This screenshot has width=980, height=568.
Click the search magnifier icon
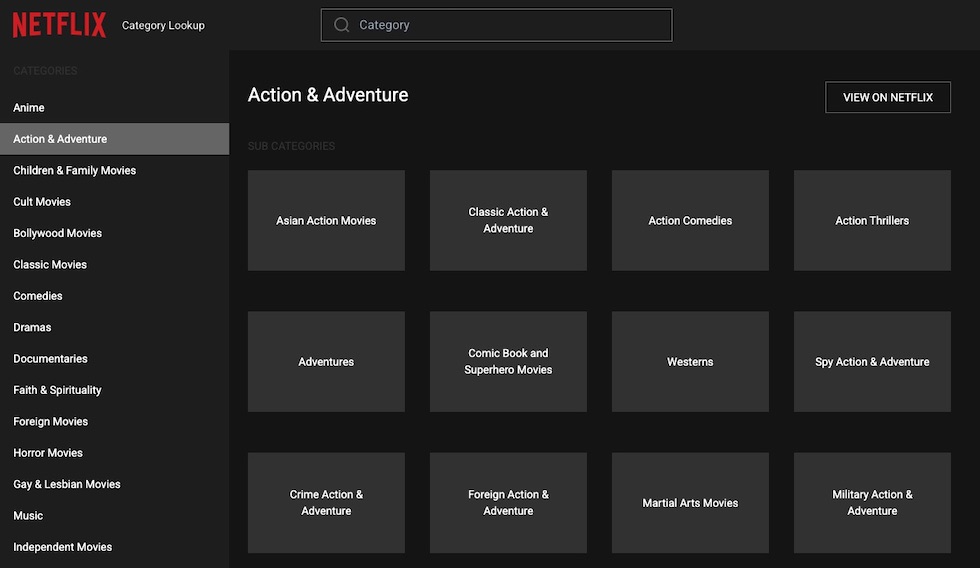[x=341, y=25]
